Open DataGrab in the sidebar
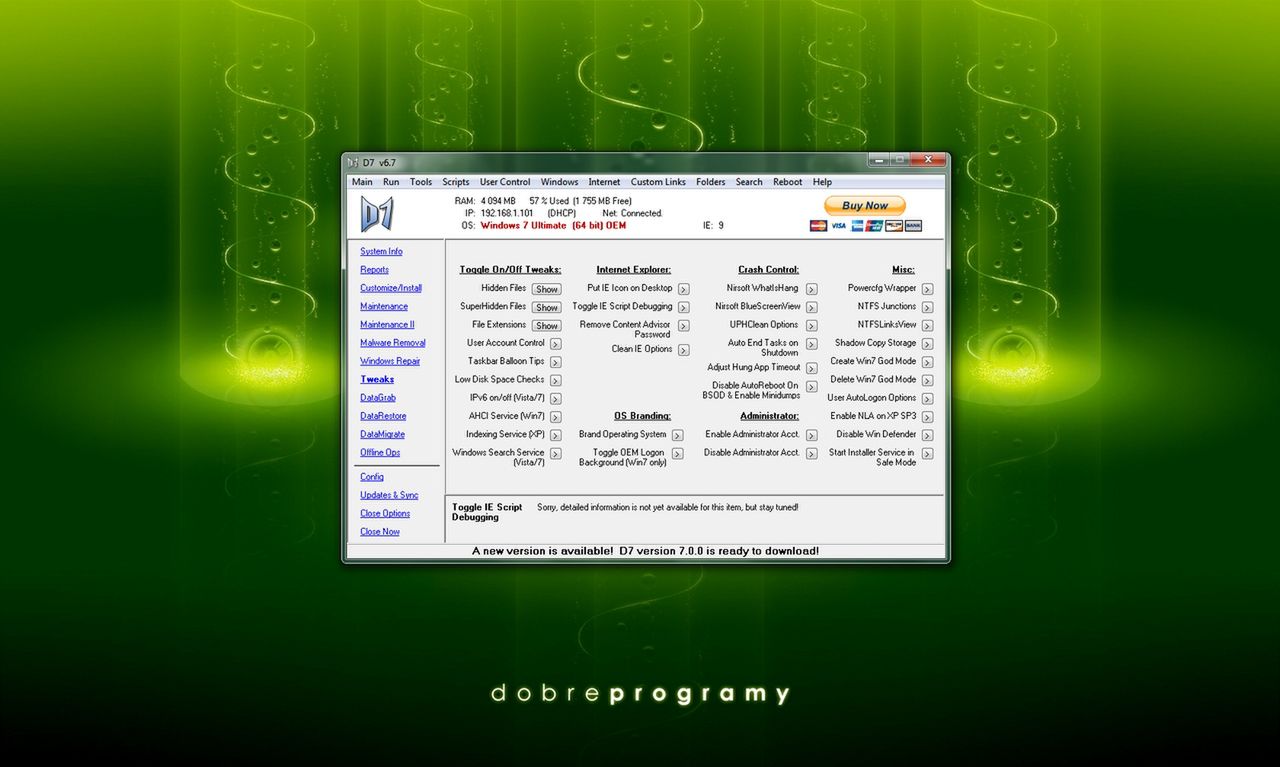 point(378,398)
